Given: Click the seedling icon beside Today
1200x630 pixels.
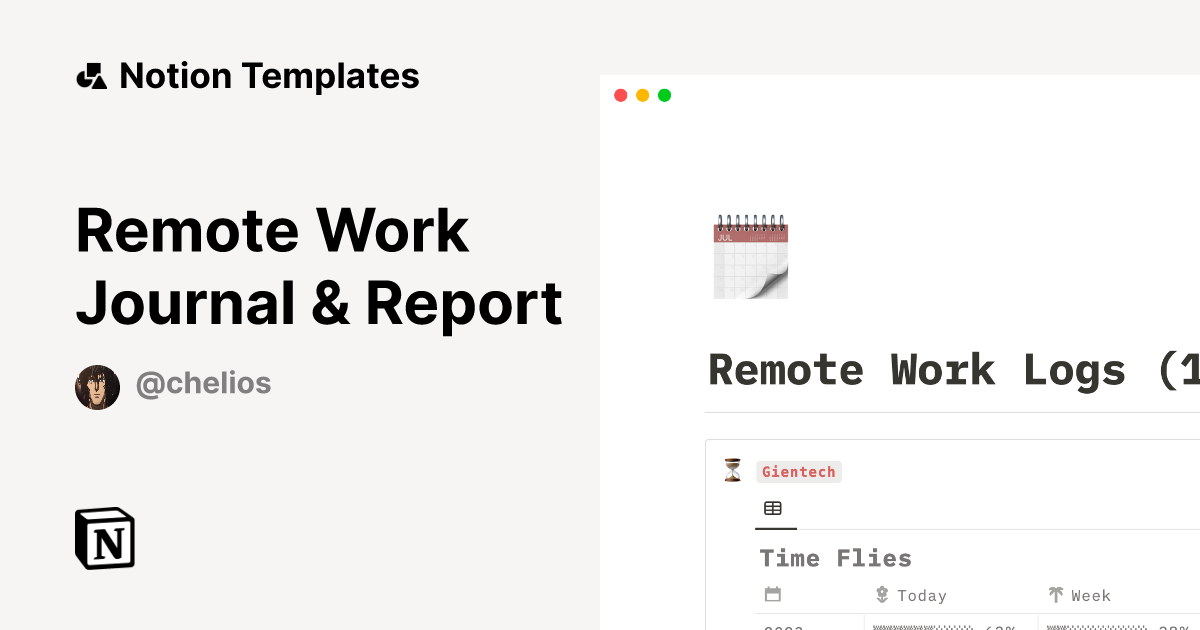Looking at the screenshot, I should (x=882, y=595).
